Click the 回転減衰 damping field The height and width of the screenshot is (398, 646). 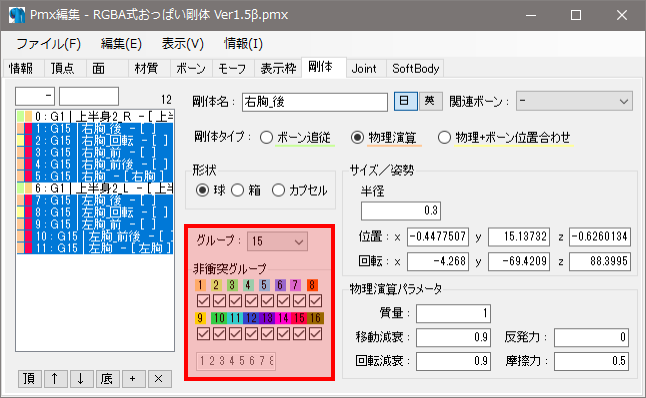click(x=453, y=361)
